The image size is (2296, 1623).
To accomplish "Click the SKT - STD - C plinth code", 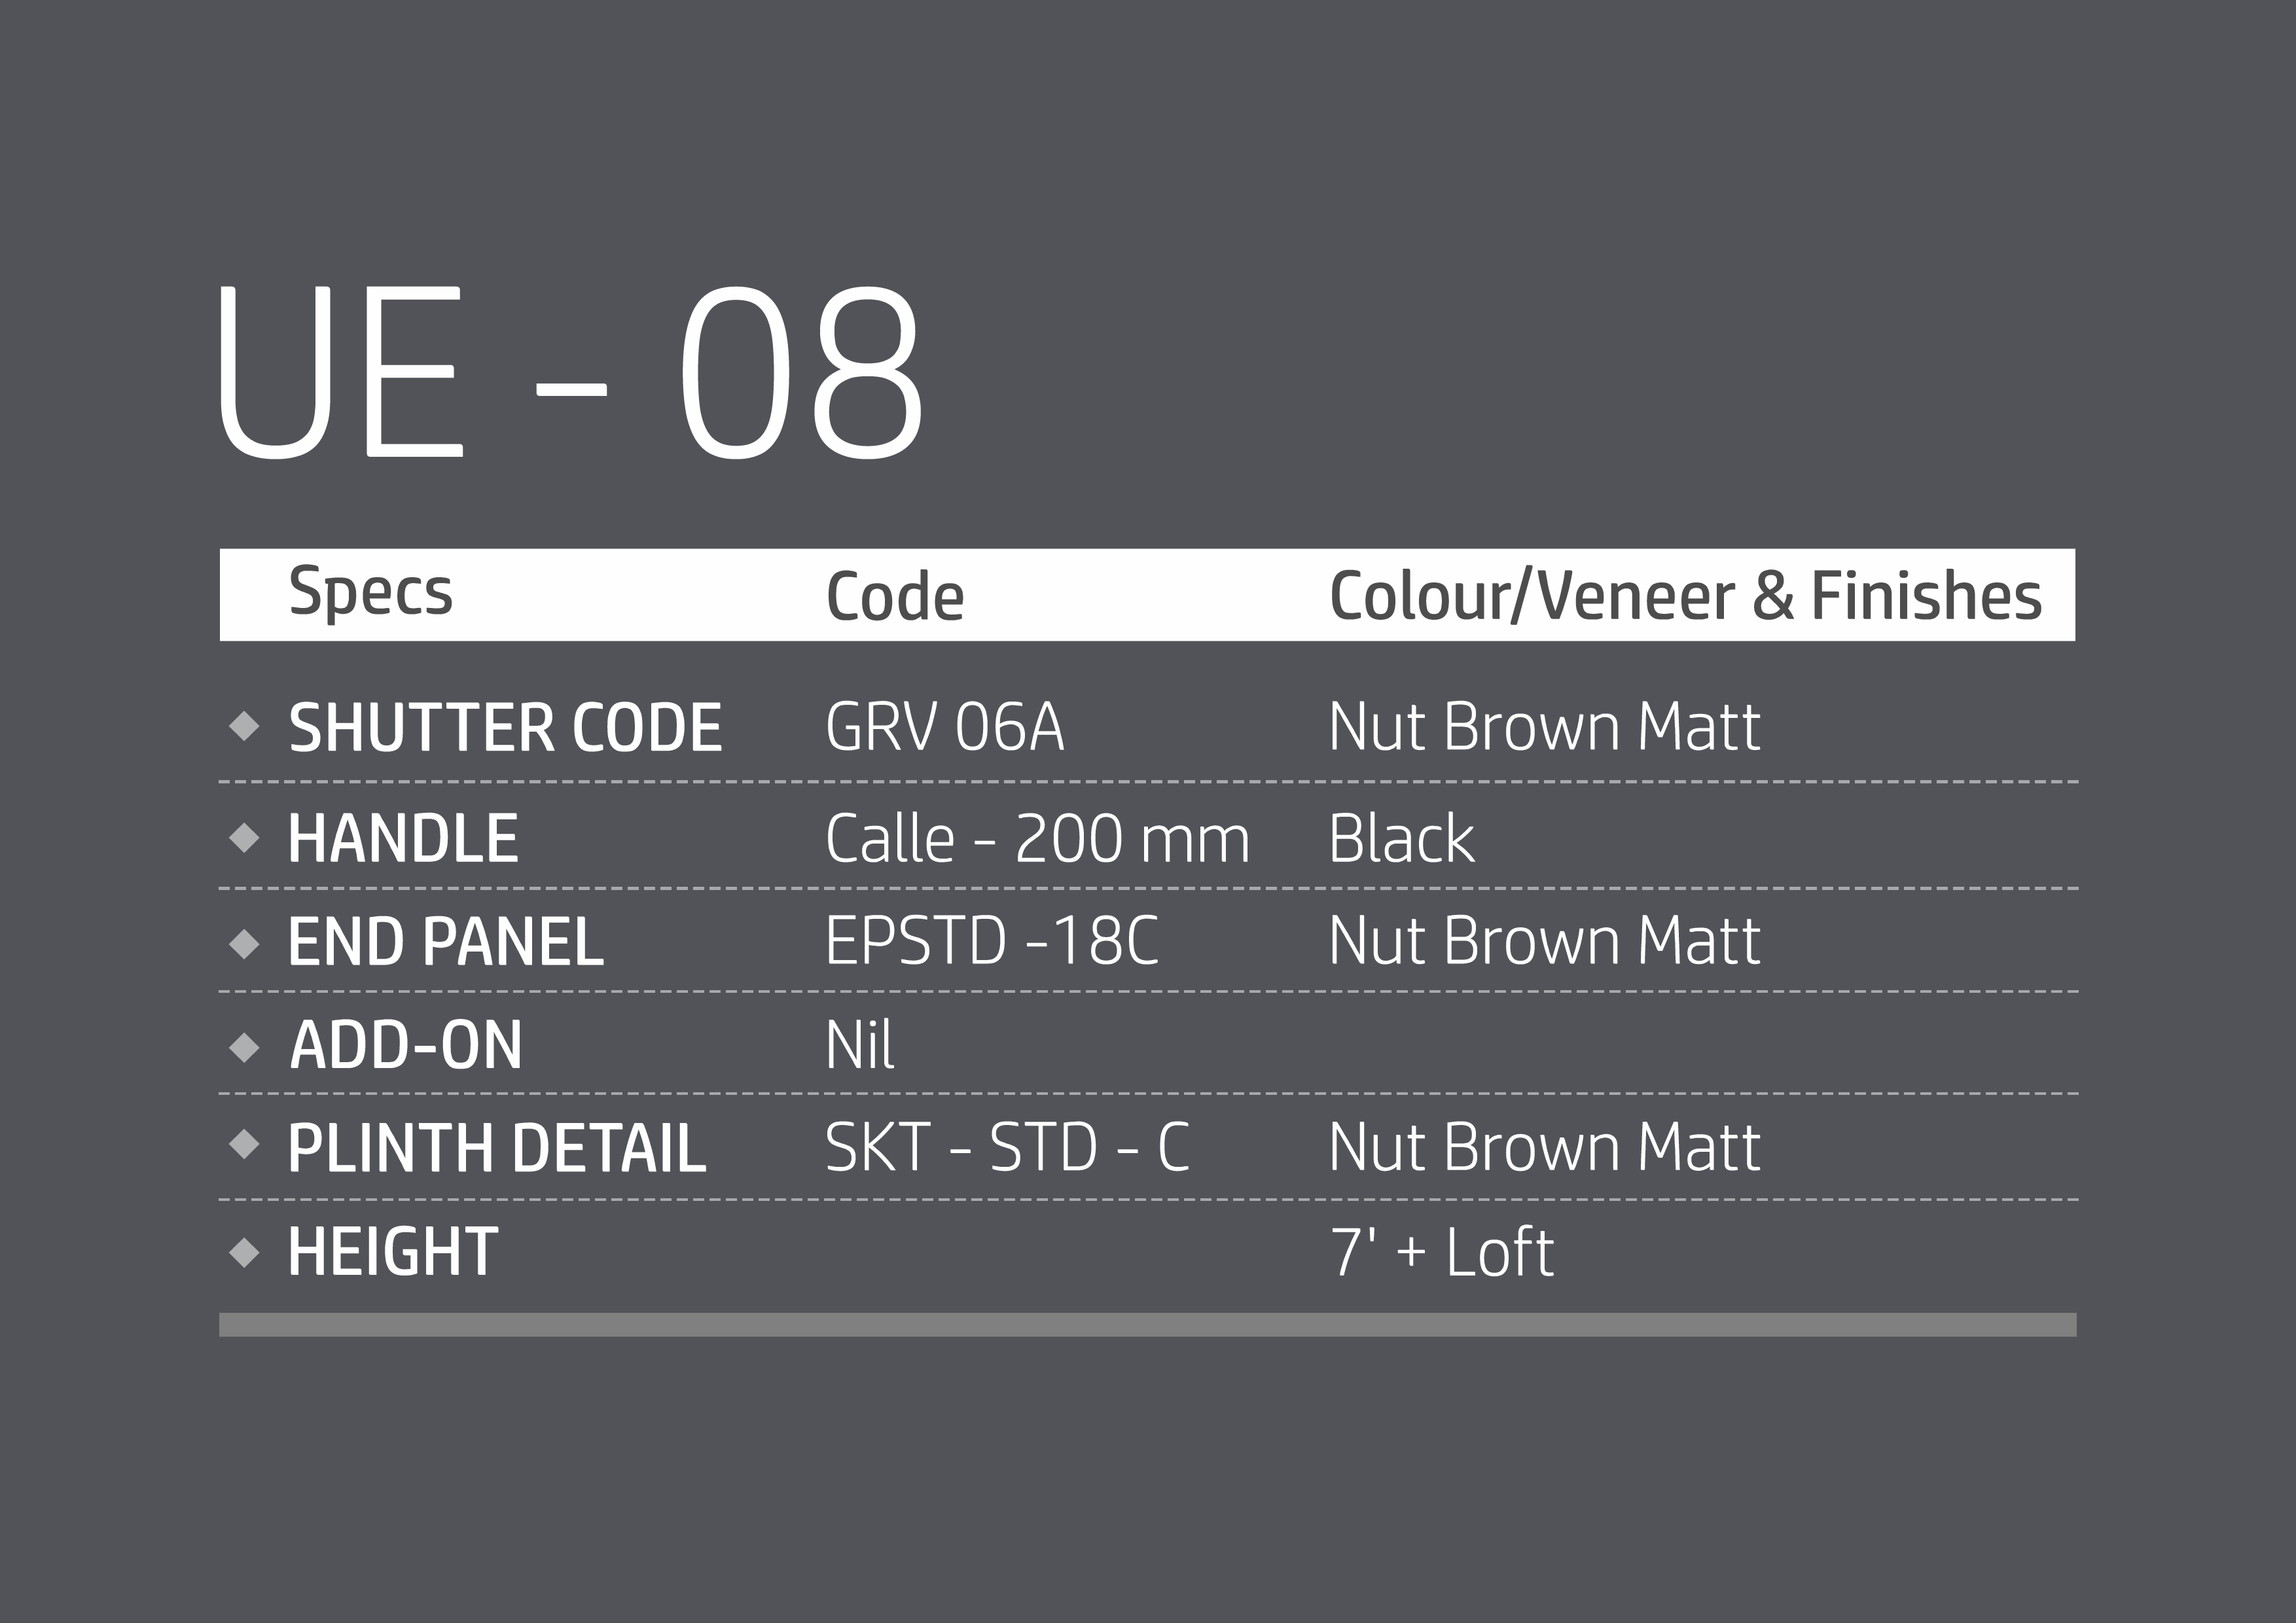I will tap(1007, 1146).
